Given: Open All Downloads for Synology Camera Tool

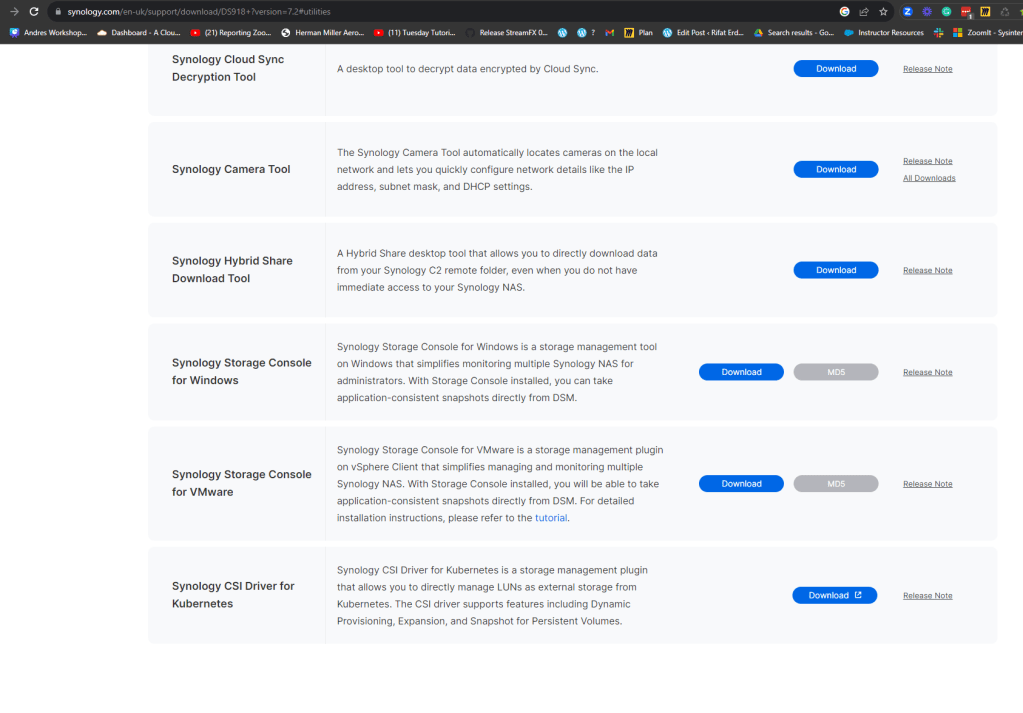Looking at the screenshot, I should 929,177.
